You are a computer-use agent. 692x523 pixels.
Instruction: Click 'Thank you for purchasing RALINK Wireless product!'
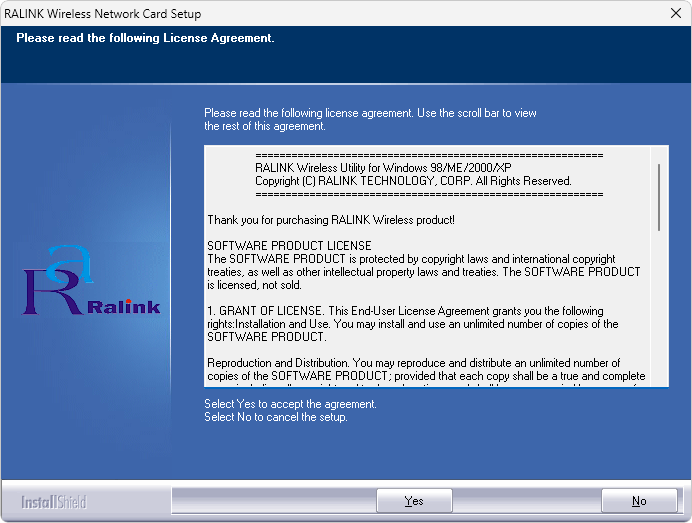click(x=331, y=220)
